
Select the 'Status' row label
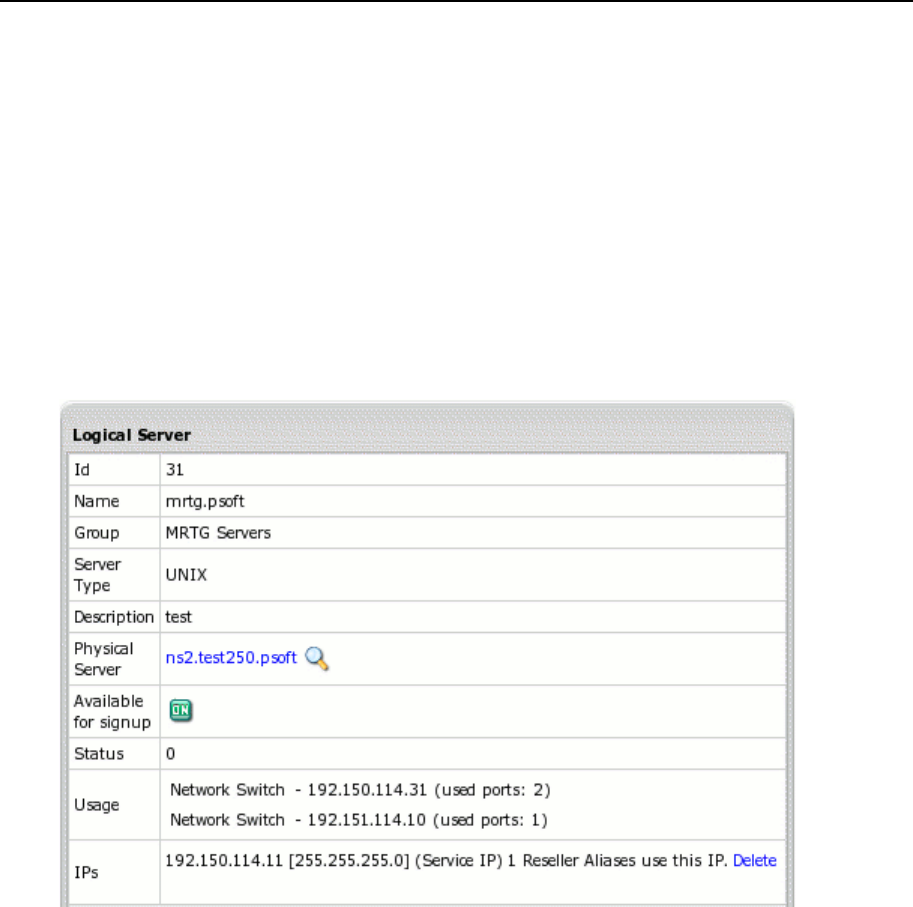point(99,754)
